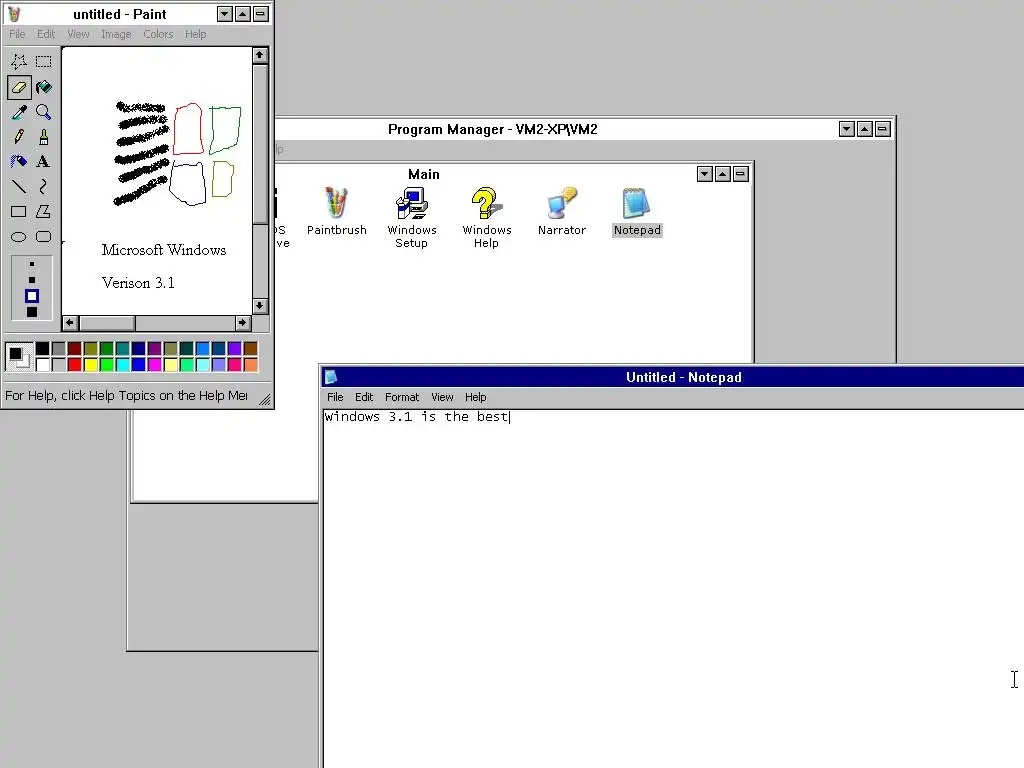Select the rectangular Select tool in Paint
The width and height of the screenshot is (1024, 768).
pos(44,61)
